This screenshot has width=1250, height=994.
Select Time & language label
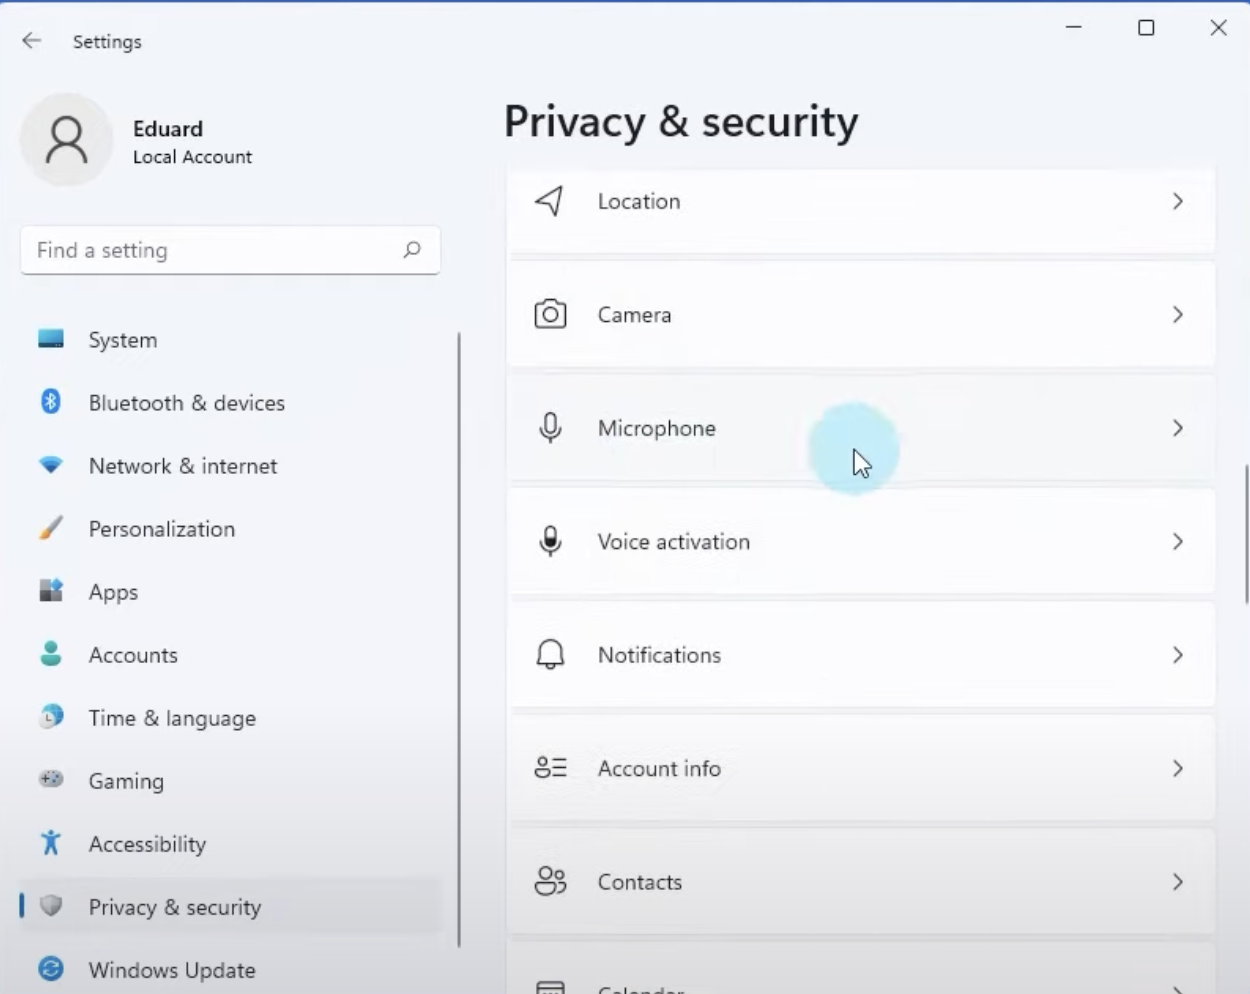click(x=172, y=718)
